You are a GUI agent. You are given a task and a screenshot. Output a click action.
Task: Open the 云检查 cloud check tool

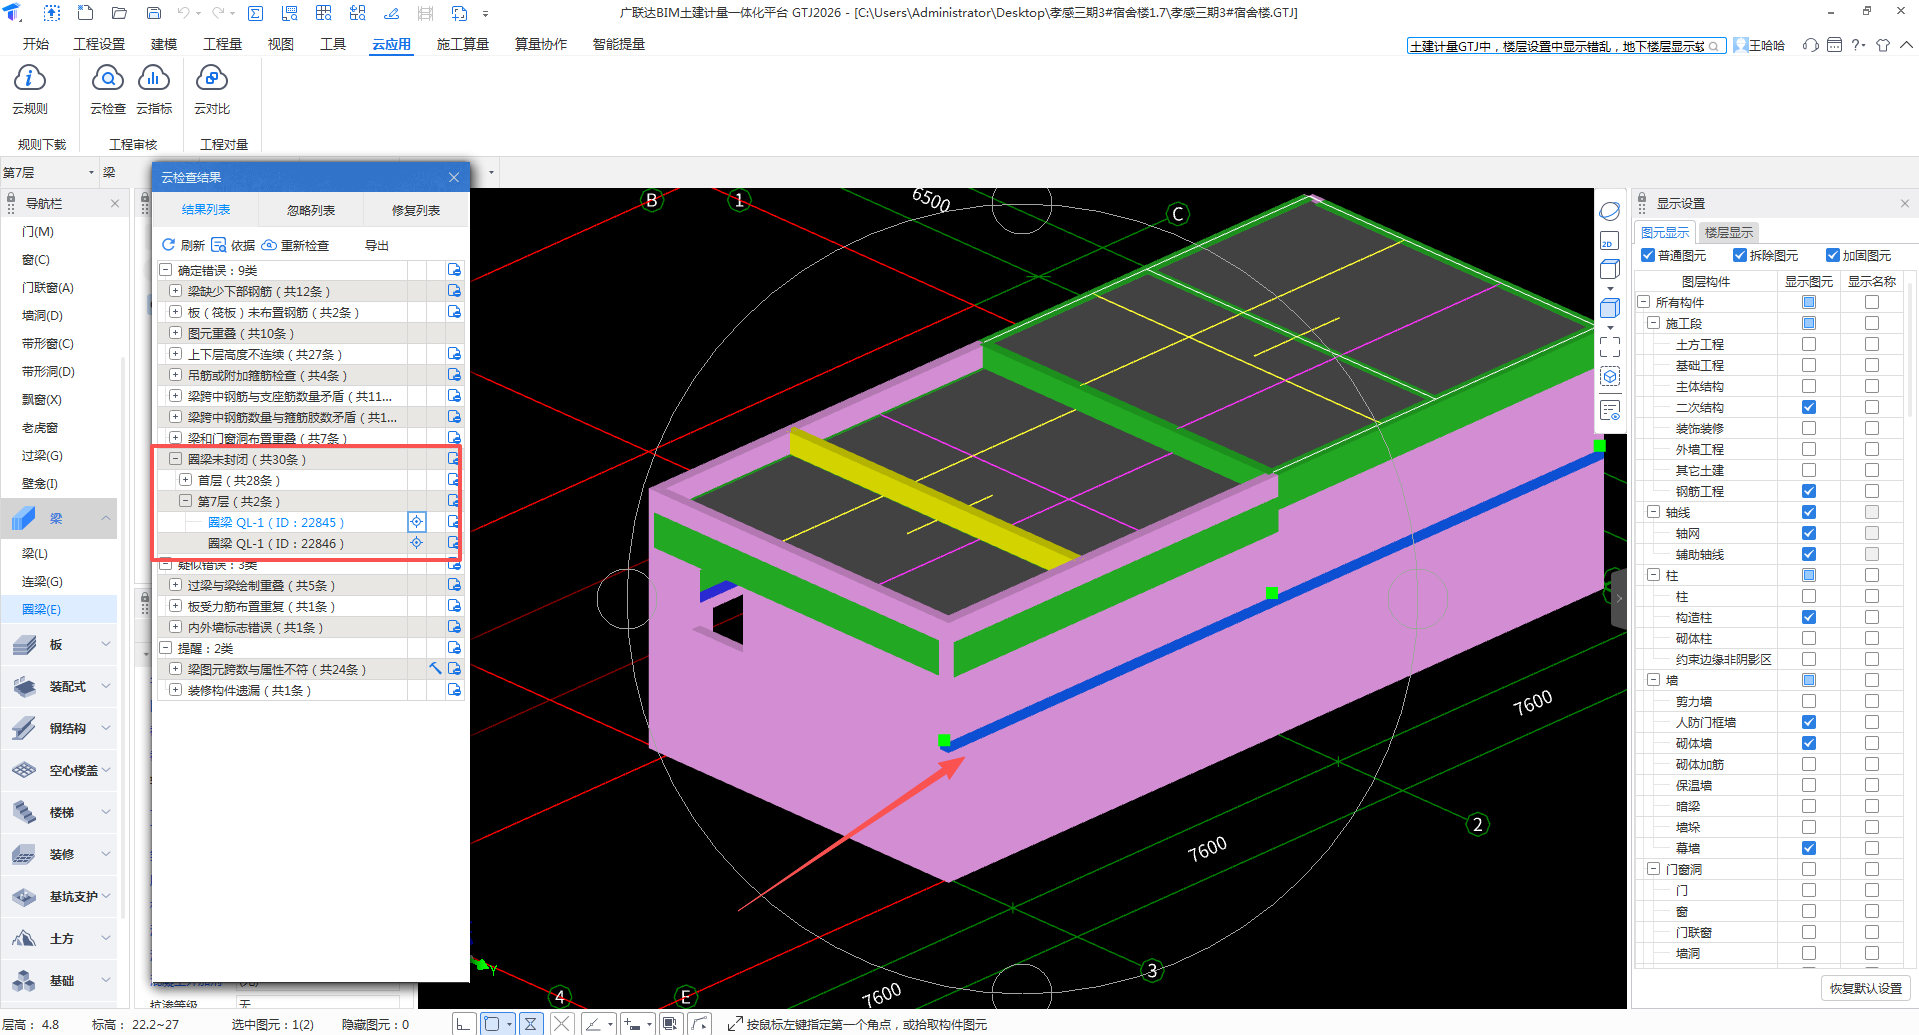point(107,79)
